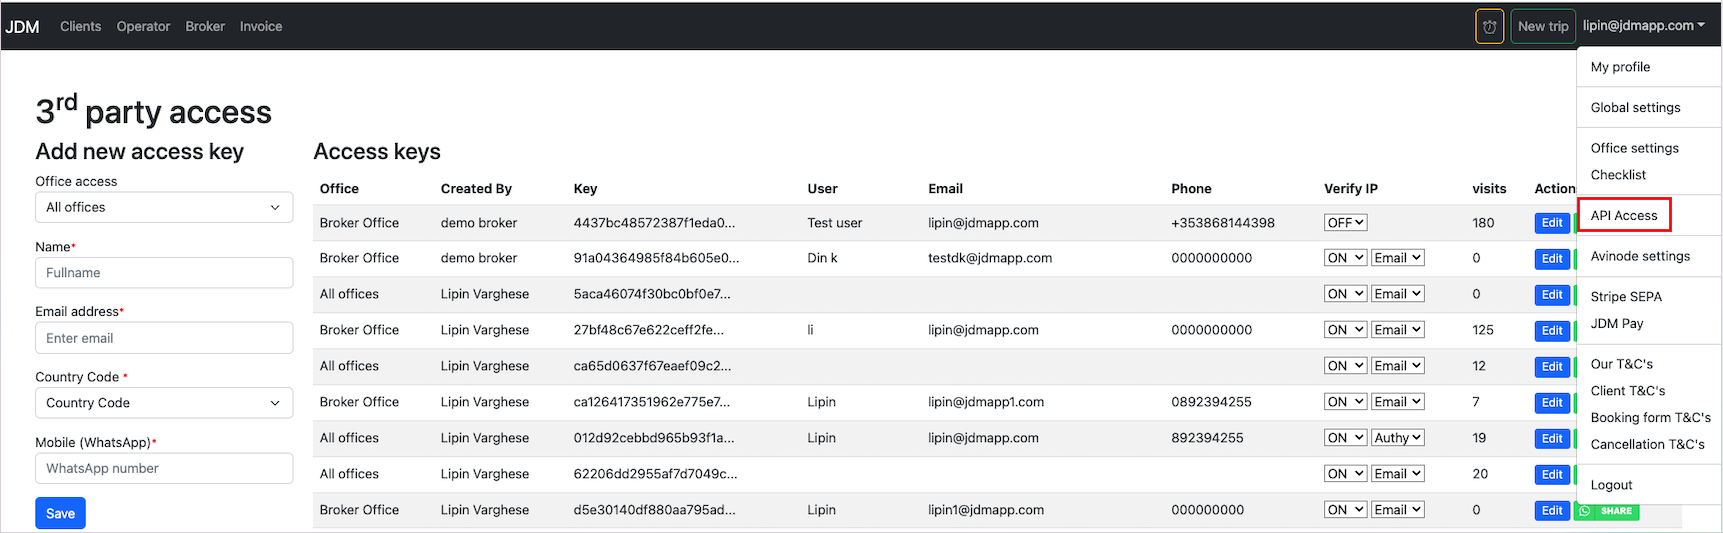Click Save to add access key

[x=60, y=514]
